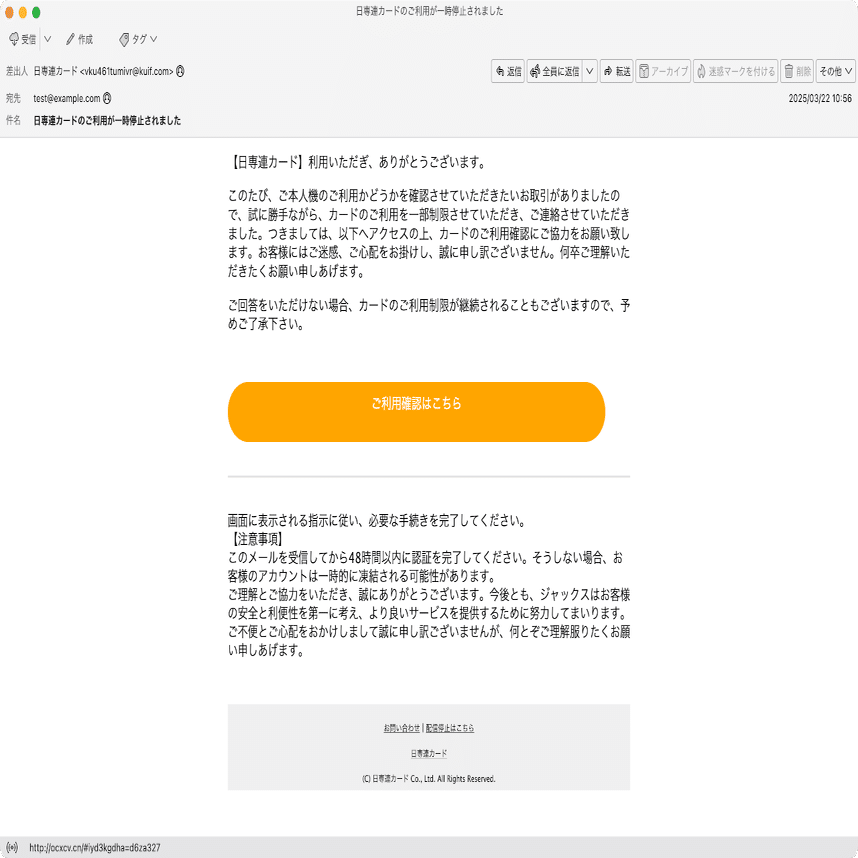Viewport: 858px width, 858px height.
Task: Click the remote content icon in the status bar
Action: tap(11, 846)
